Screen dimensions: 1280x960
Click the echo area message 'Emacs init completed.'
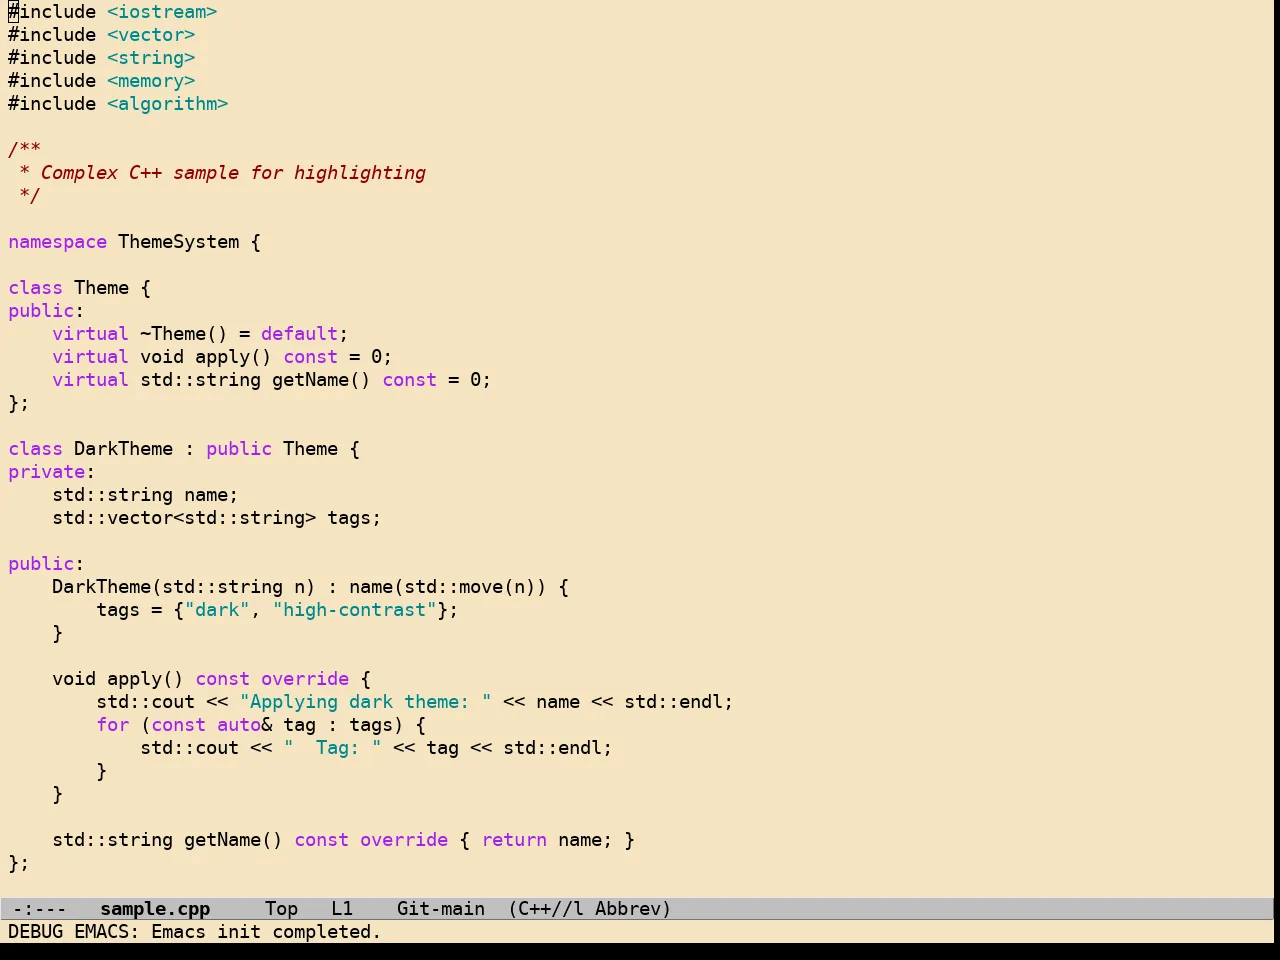click(266, 932)
